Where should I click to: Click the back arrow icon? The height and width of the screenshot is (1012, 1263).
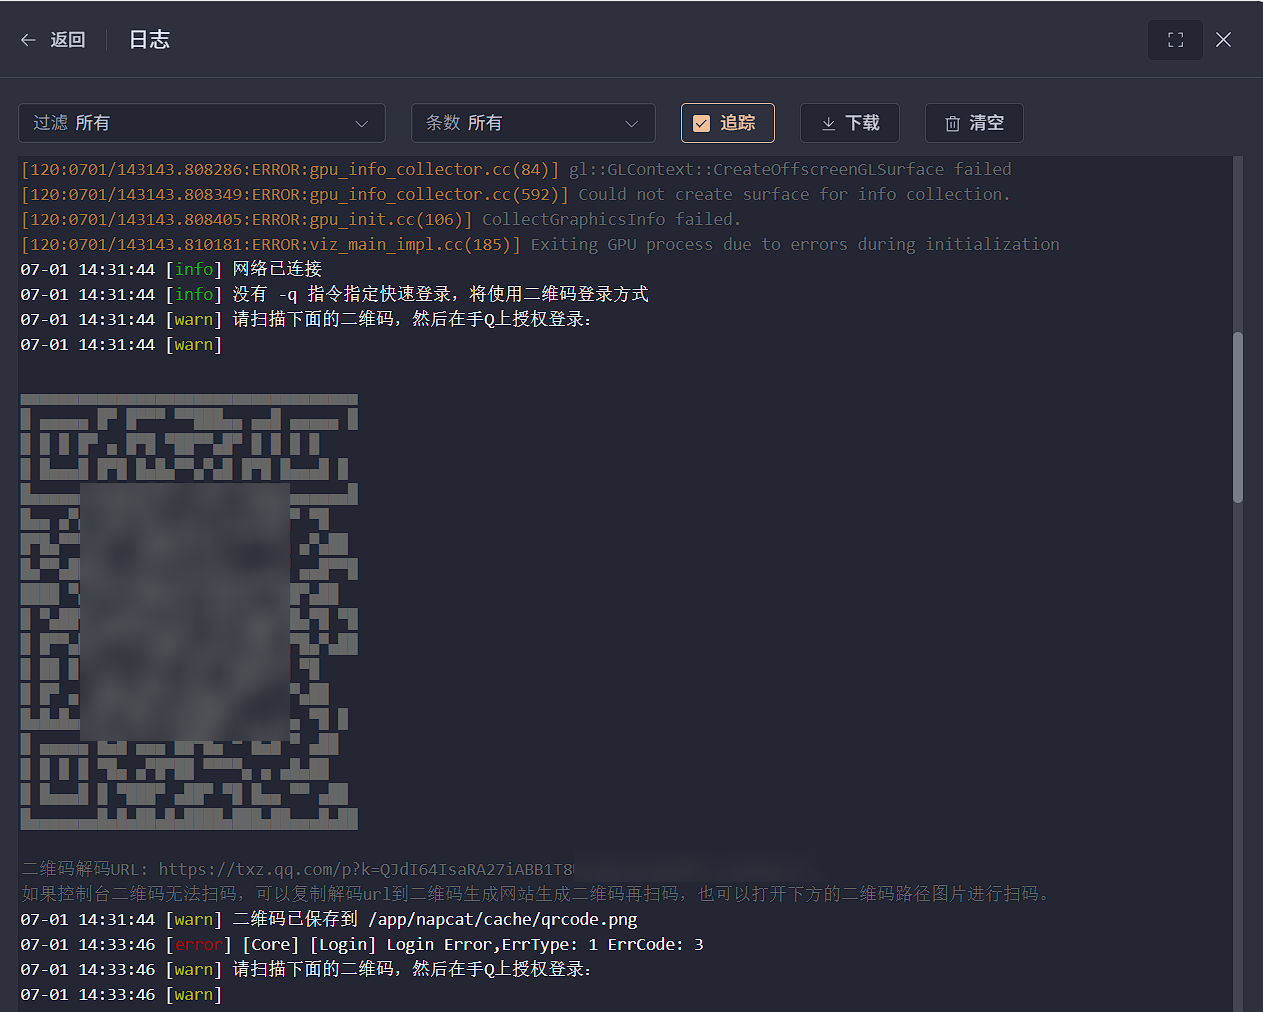click(x=28, y=40)
